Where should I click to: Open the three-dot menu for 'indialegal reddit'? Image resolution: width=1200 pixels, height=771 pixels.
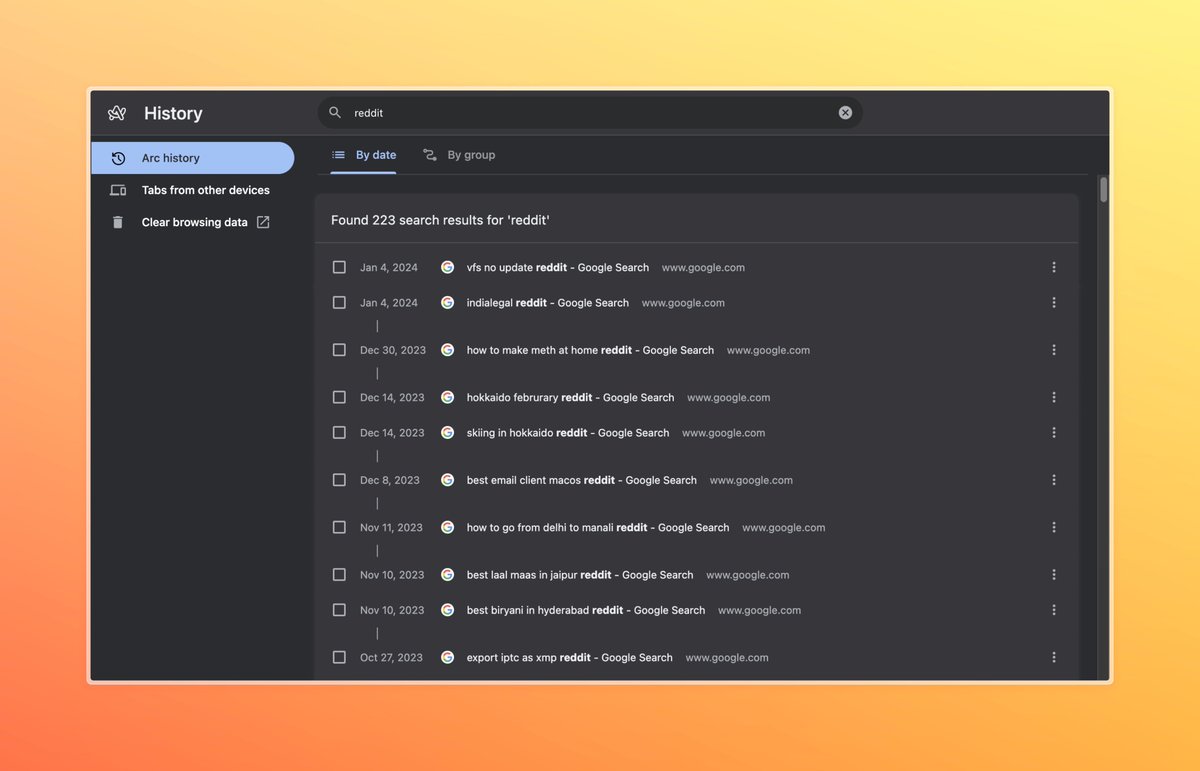click(1054, 302)
